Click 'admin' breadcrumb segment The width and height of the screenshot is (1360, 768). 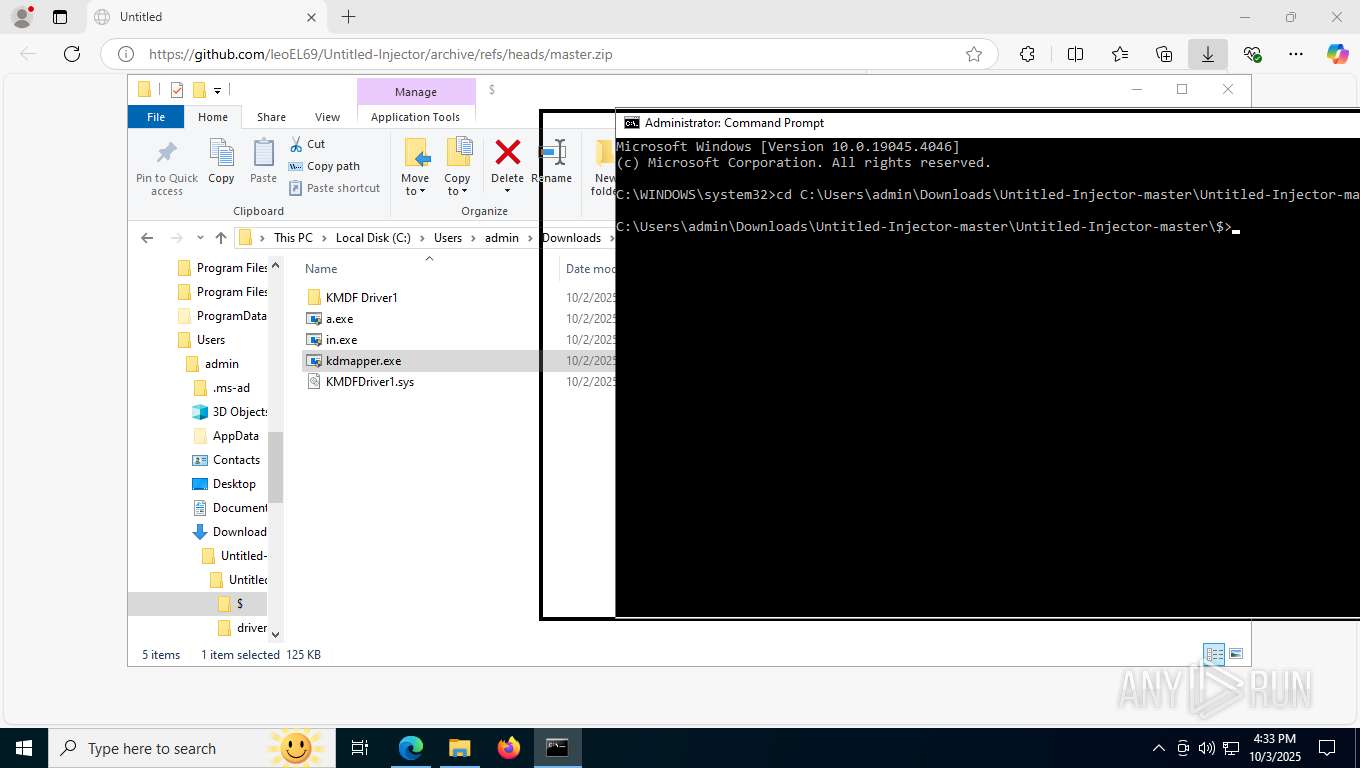[502, 238]
